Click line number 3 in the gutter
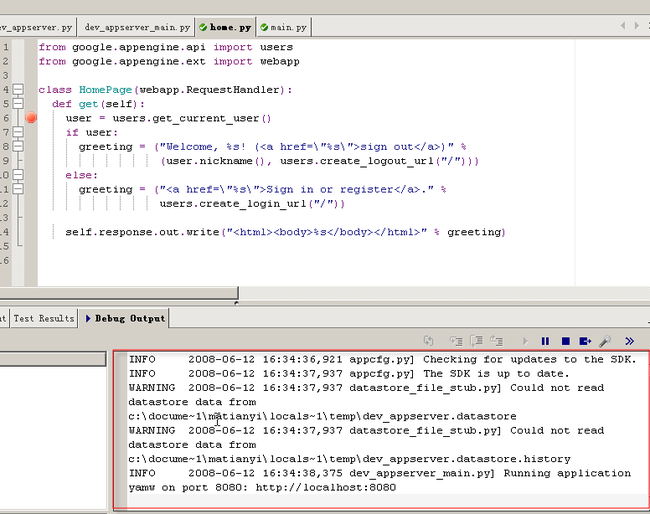Viewport: 650px width, 514px height. [x=5, y=75]
